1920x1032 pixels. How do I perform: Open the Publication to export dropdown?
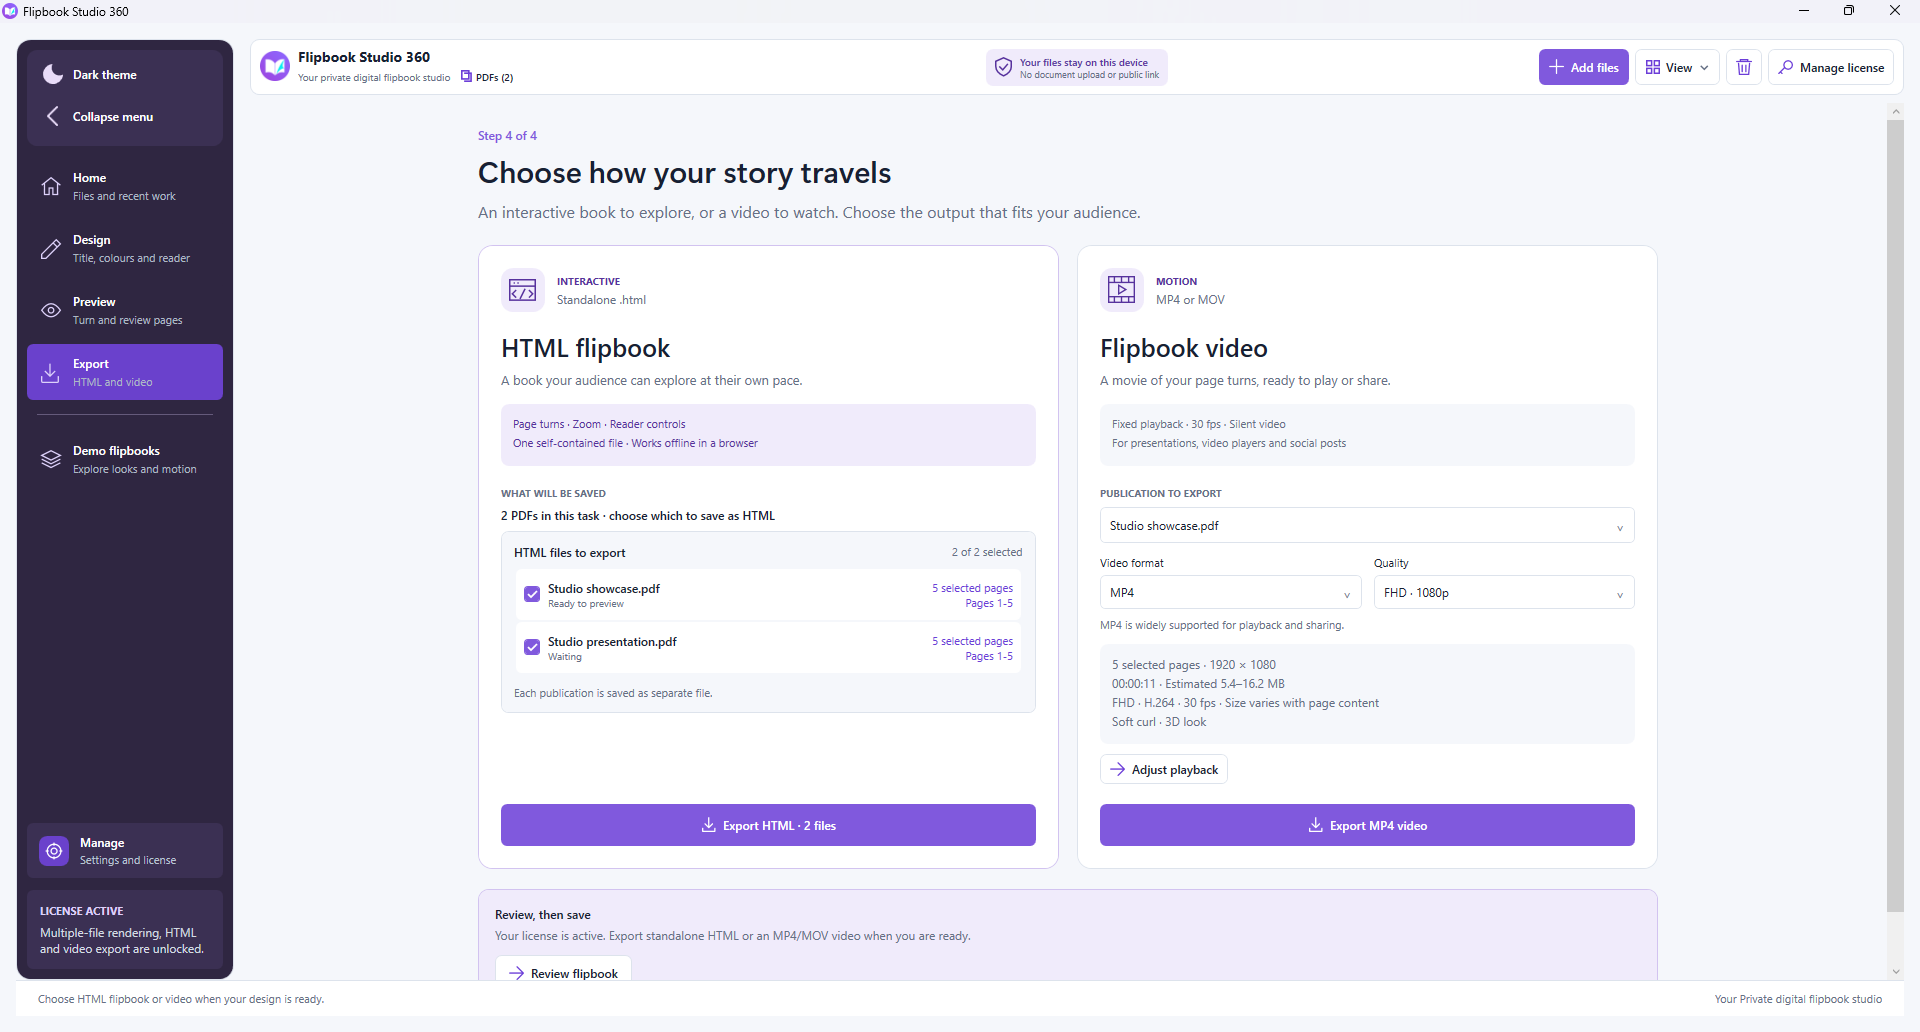pos(1367,526)
